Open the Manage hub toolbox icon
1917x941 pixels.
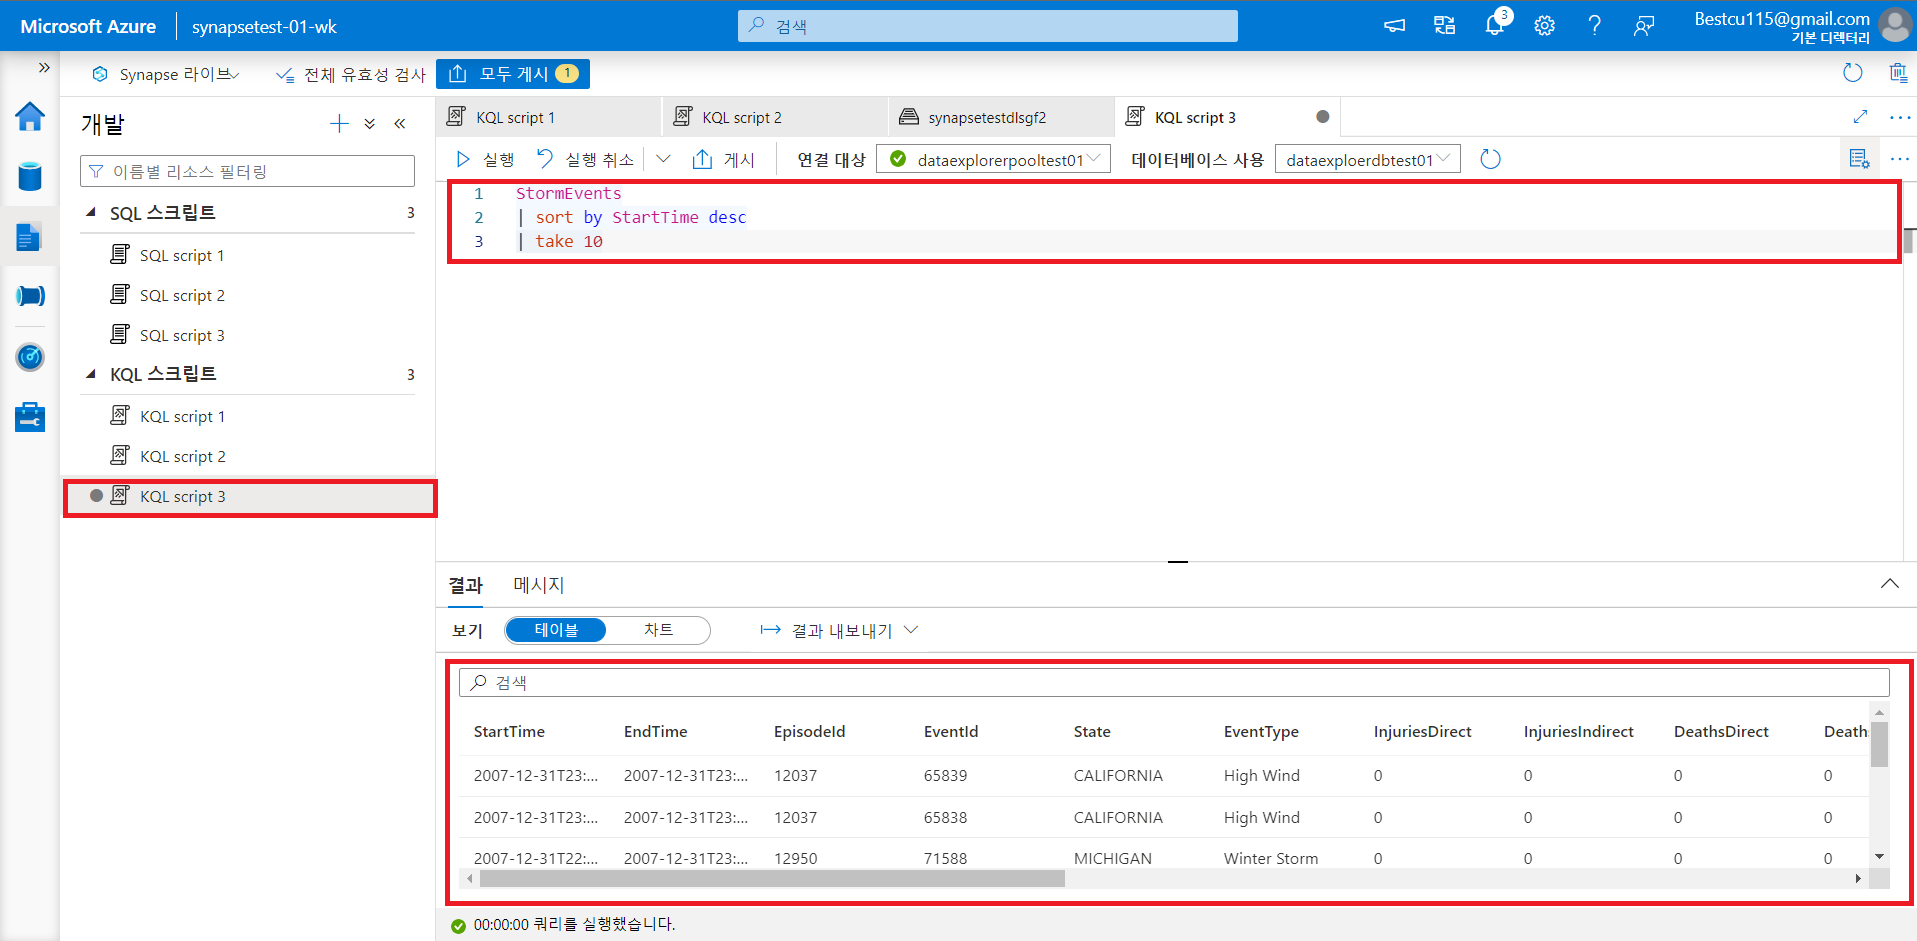[30, 417]
